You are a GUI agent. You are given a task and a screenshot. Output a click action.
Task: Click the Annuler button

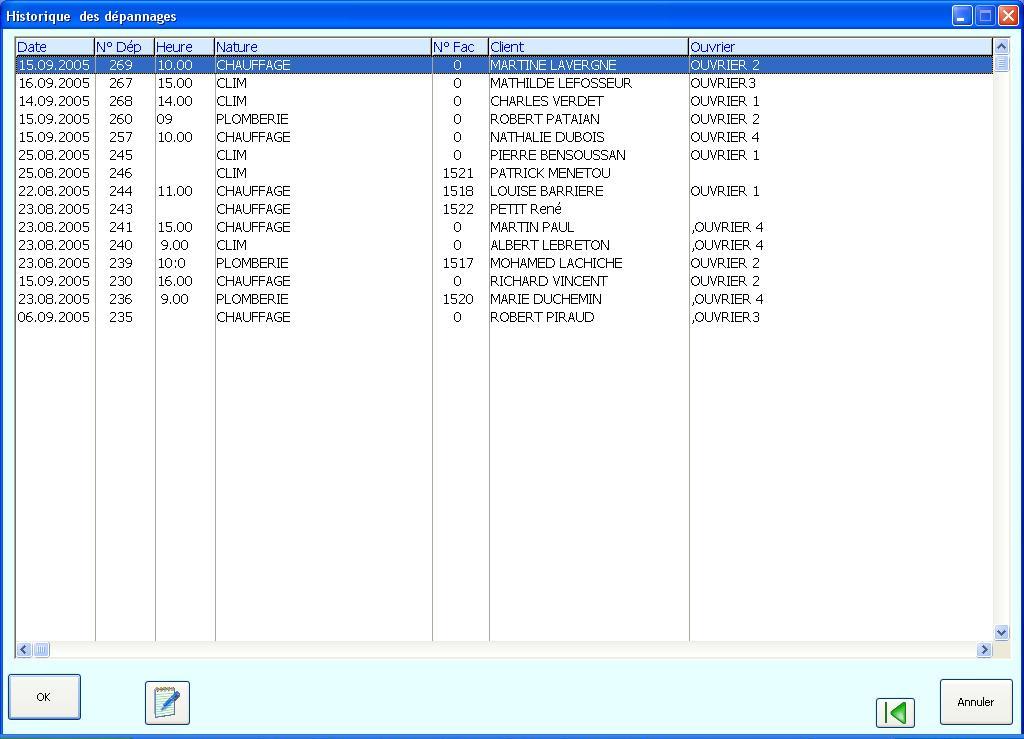(975, 702)
